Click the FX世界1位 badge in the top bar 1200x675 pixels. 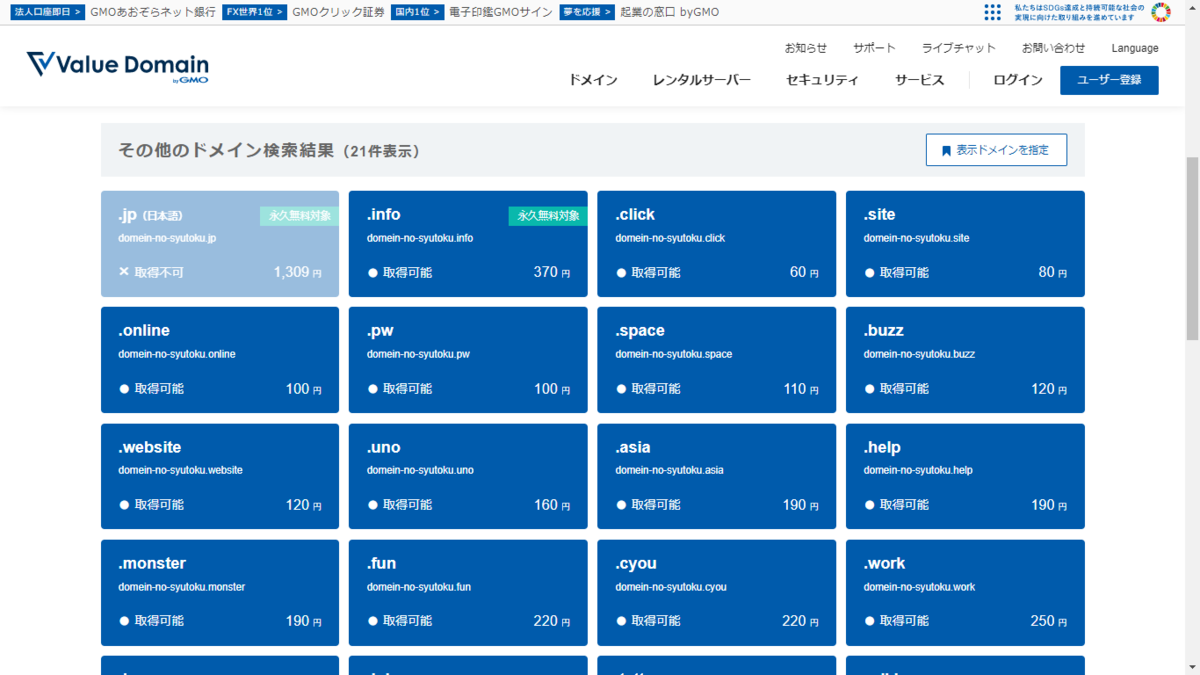coord(254,13)
